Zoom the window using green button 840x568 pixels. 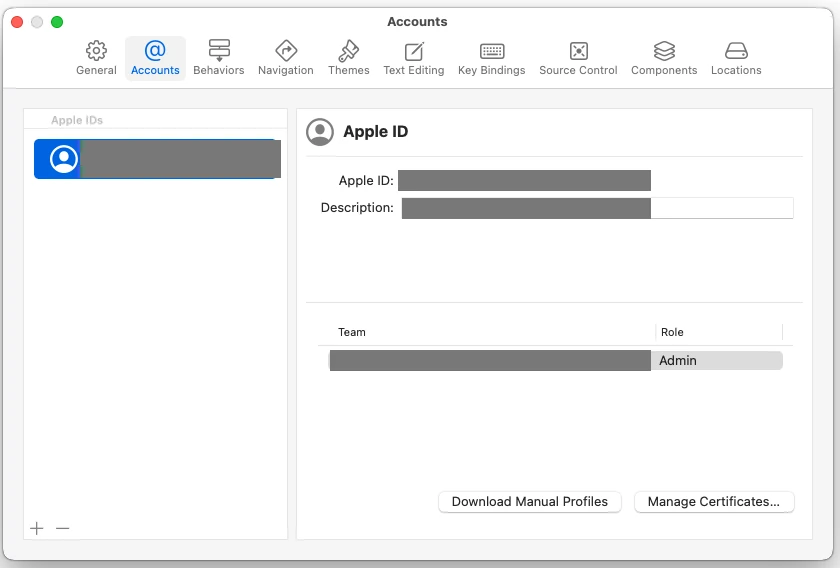[57, 22]
